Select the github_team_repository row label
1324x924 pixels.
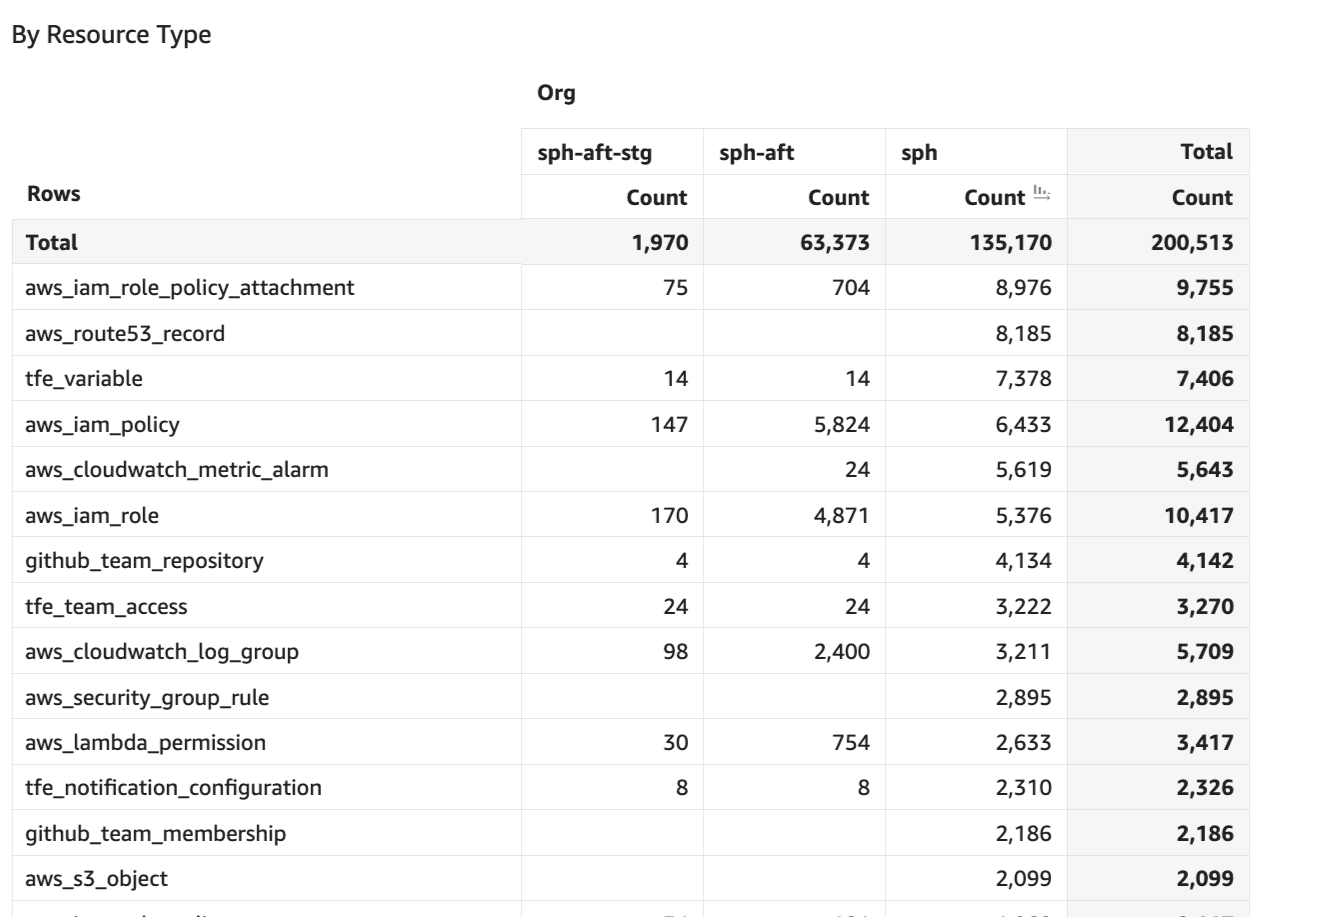click(144, 561)
